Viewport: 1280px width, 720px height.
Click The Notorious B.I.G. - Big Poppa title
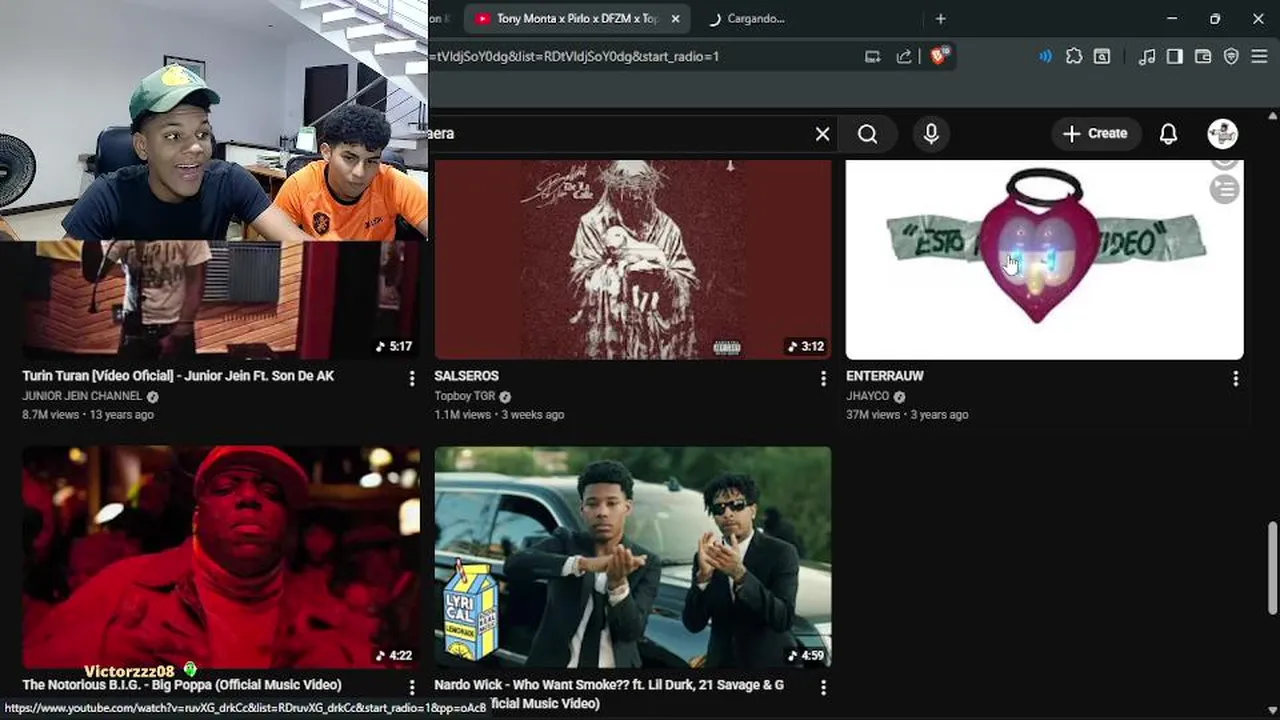[x=182, y=685]
